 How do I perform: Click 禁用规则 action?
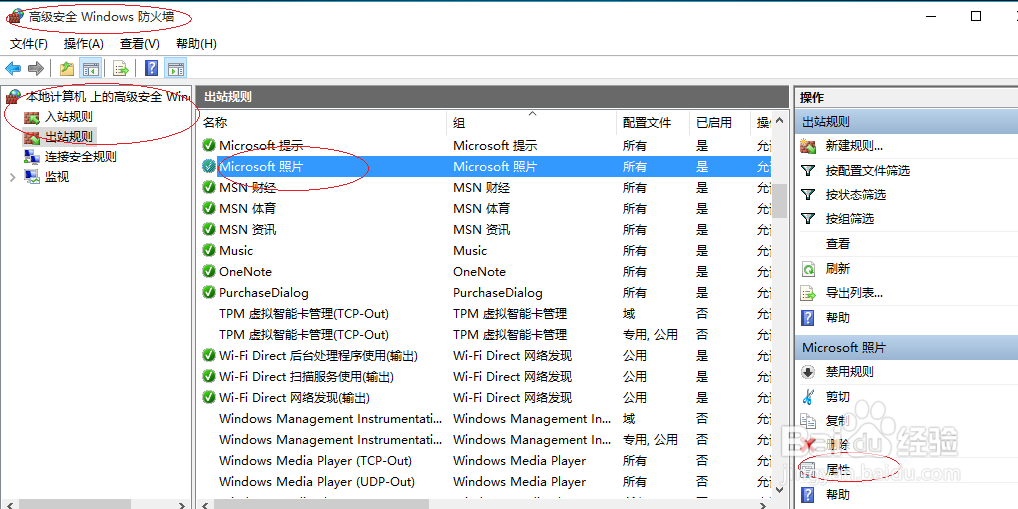click(849, 372)
